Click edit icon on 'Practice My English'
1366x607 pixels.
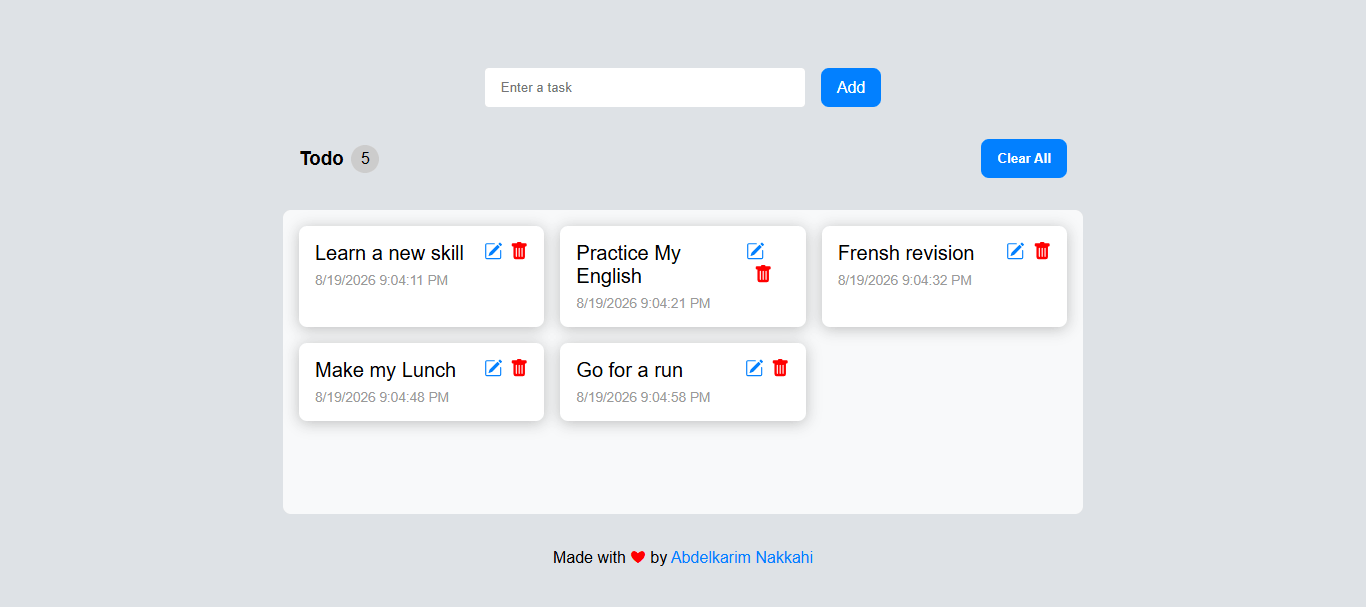point(755,251)
